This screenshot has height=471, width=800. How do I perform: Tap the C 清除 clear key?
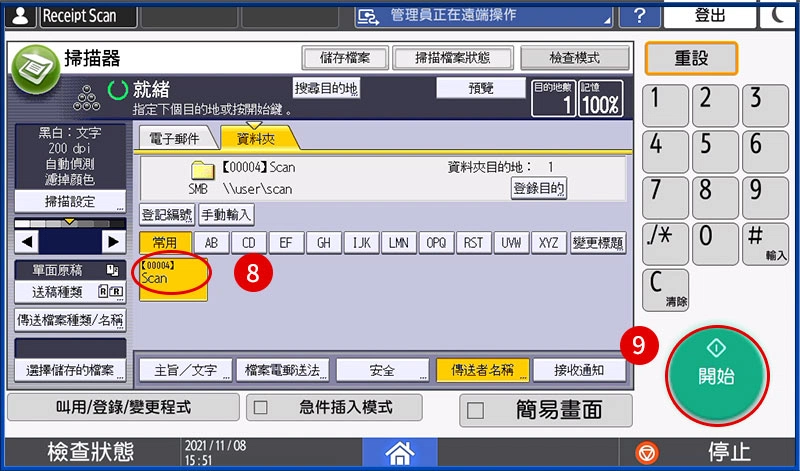point(665,290)
